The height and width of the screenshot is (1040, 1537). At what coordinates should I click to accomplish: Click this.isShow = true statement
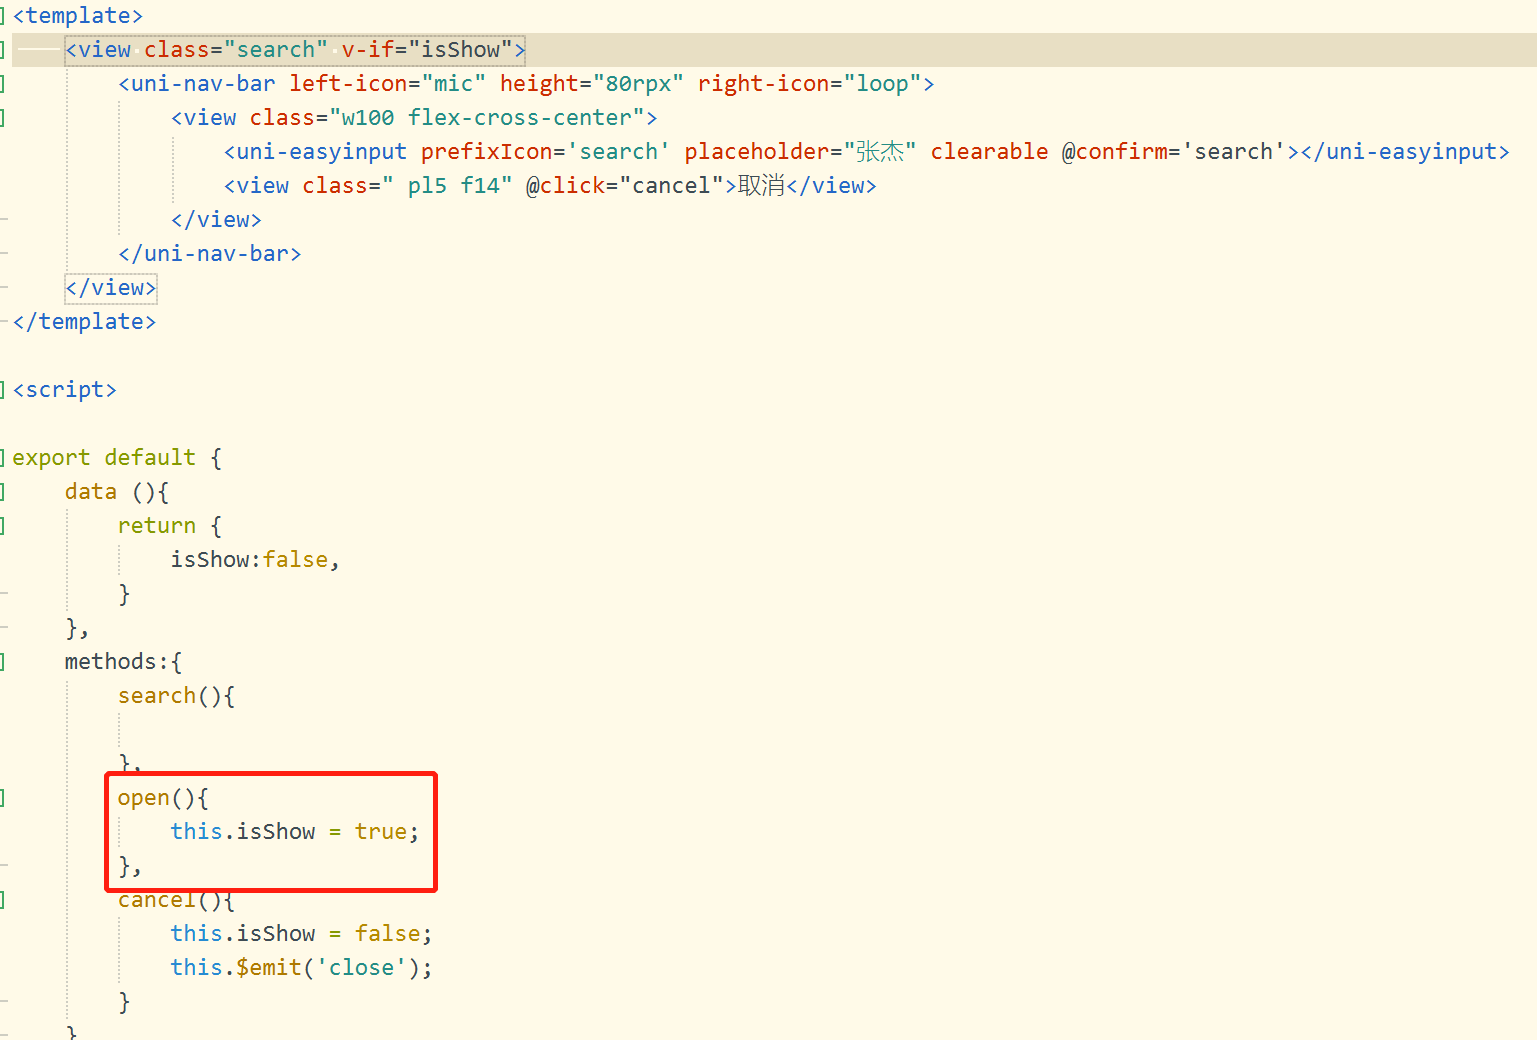click(294, 832)
